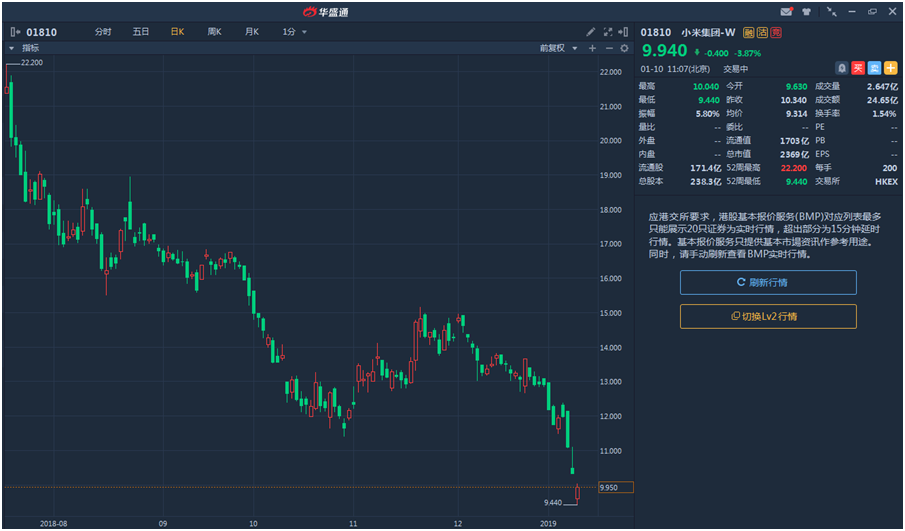
Task: Toggle the right side panel collapse icon
Action: point(624,32)
